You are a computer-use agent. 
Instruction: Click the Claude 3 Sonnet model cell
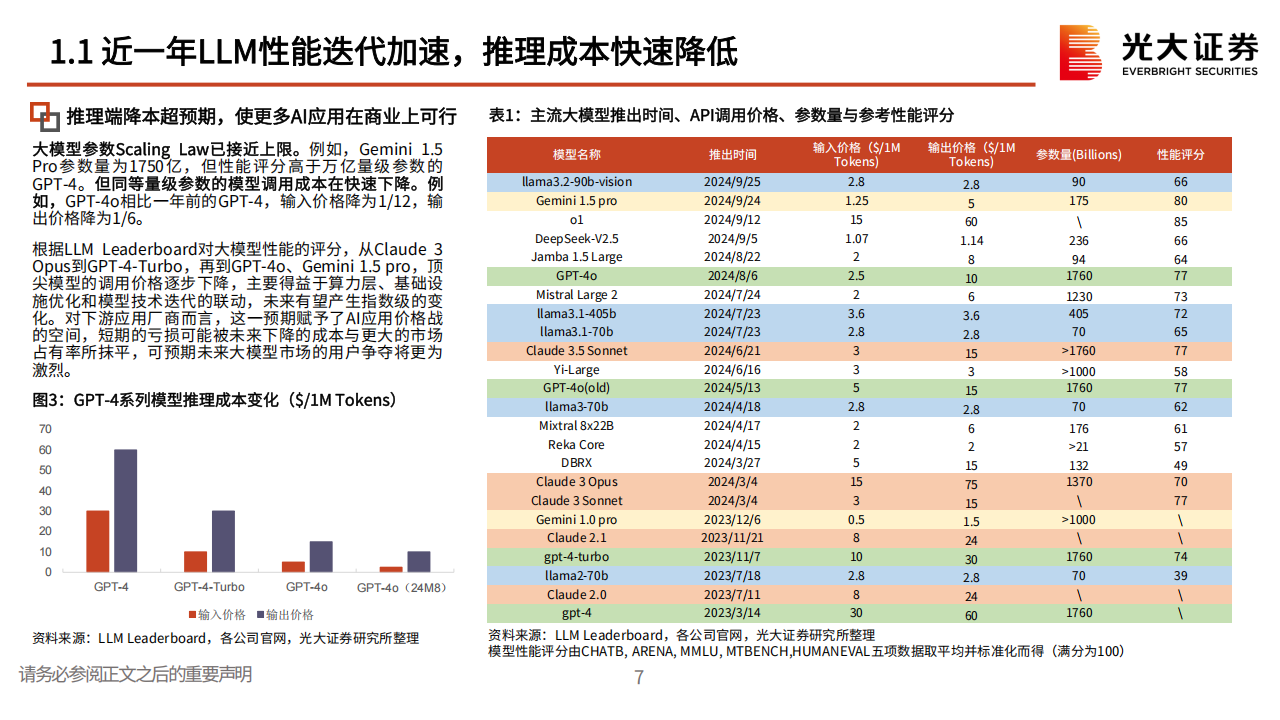[577, 501]
